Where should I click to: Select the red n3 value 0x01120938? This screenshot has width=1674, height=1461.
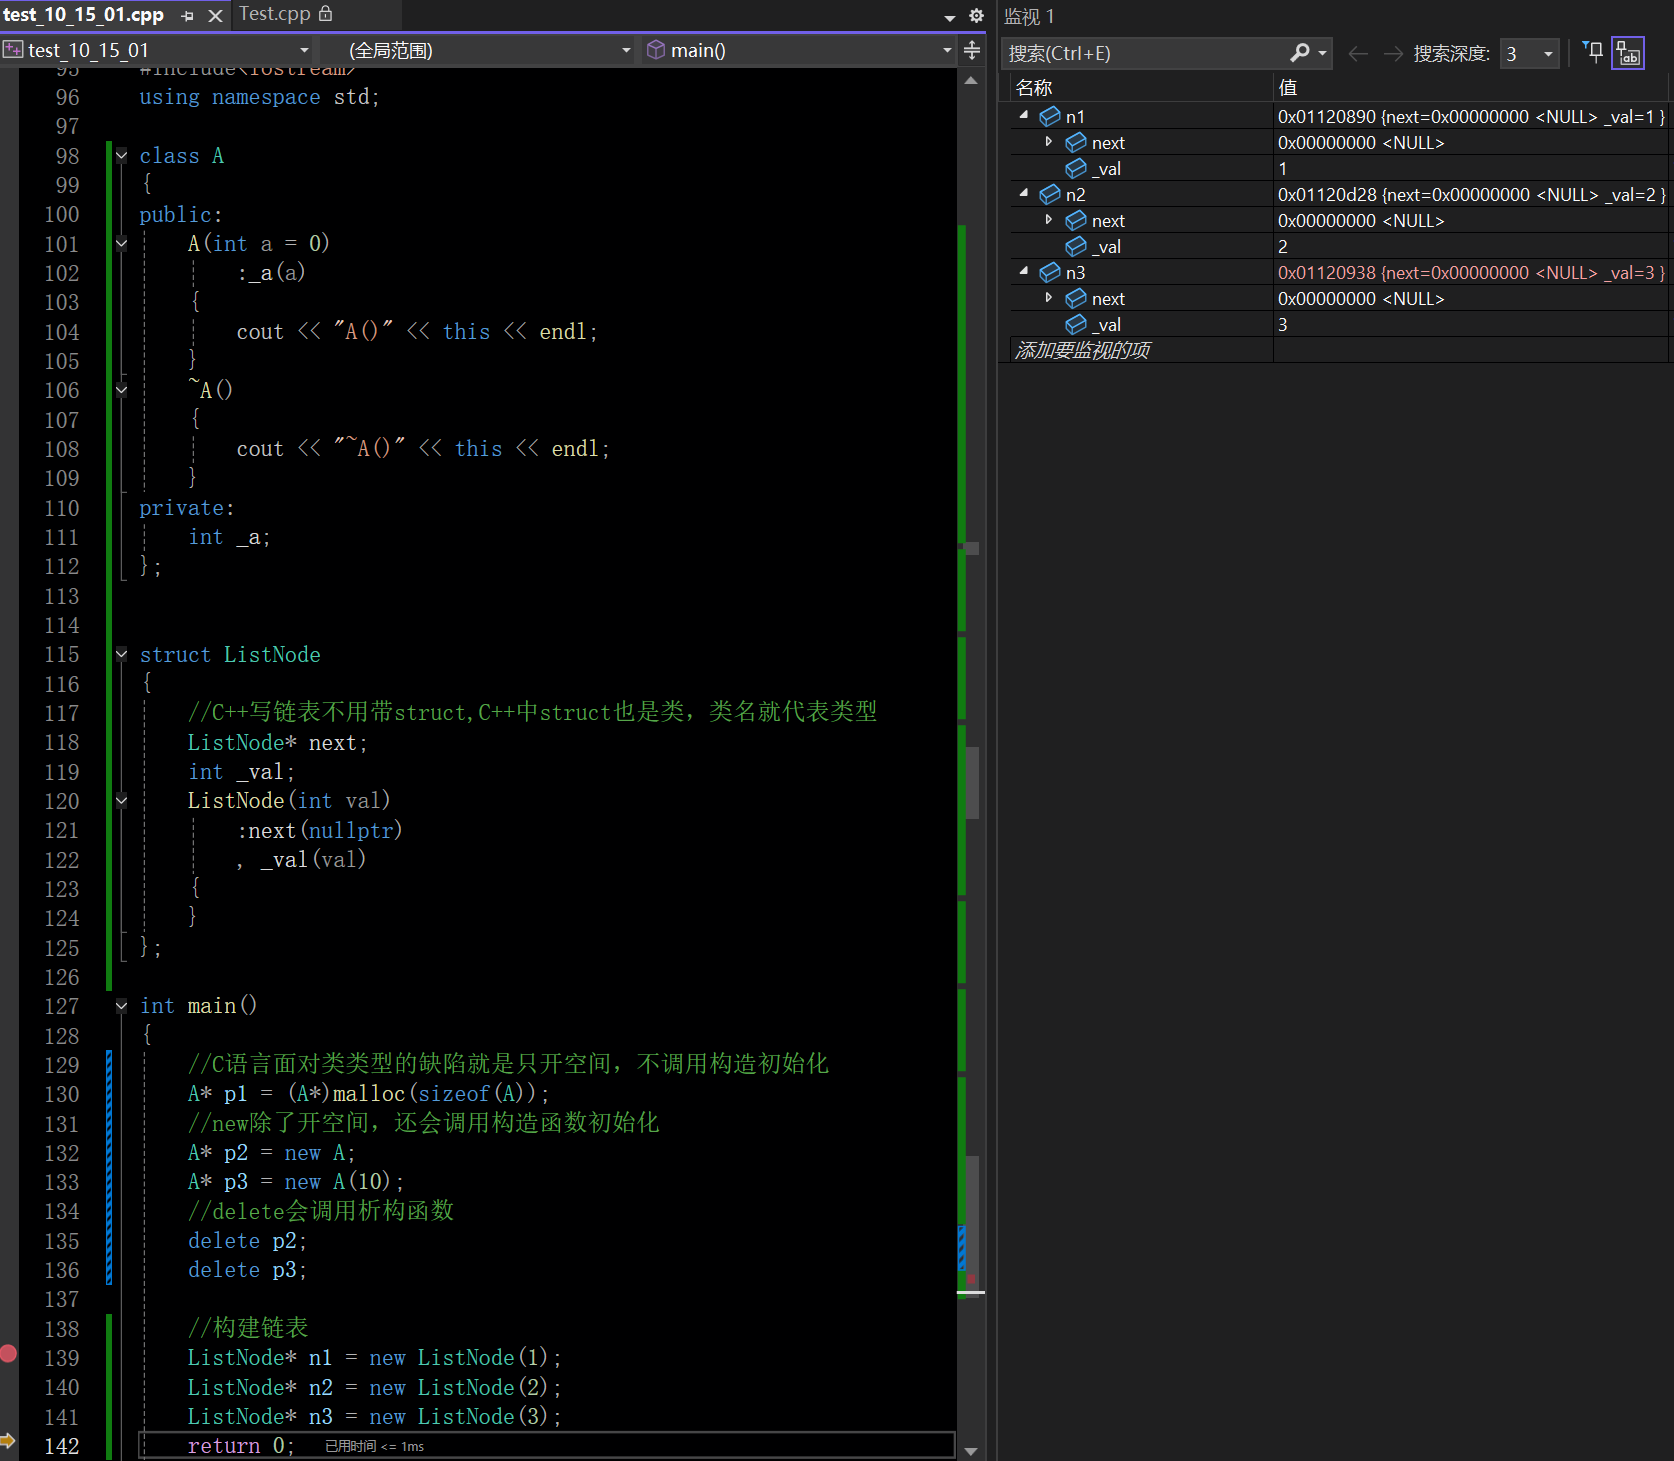click(1327, 273)
